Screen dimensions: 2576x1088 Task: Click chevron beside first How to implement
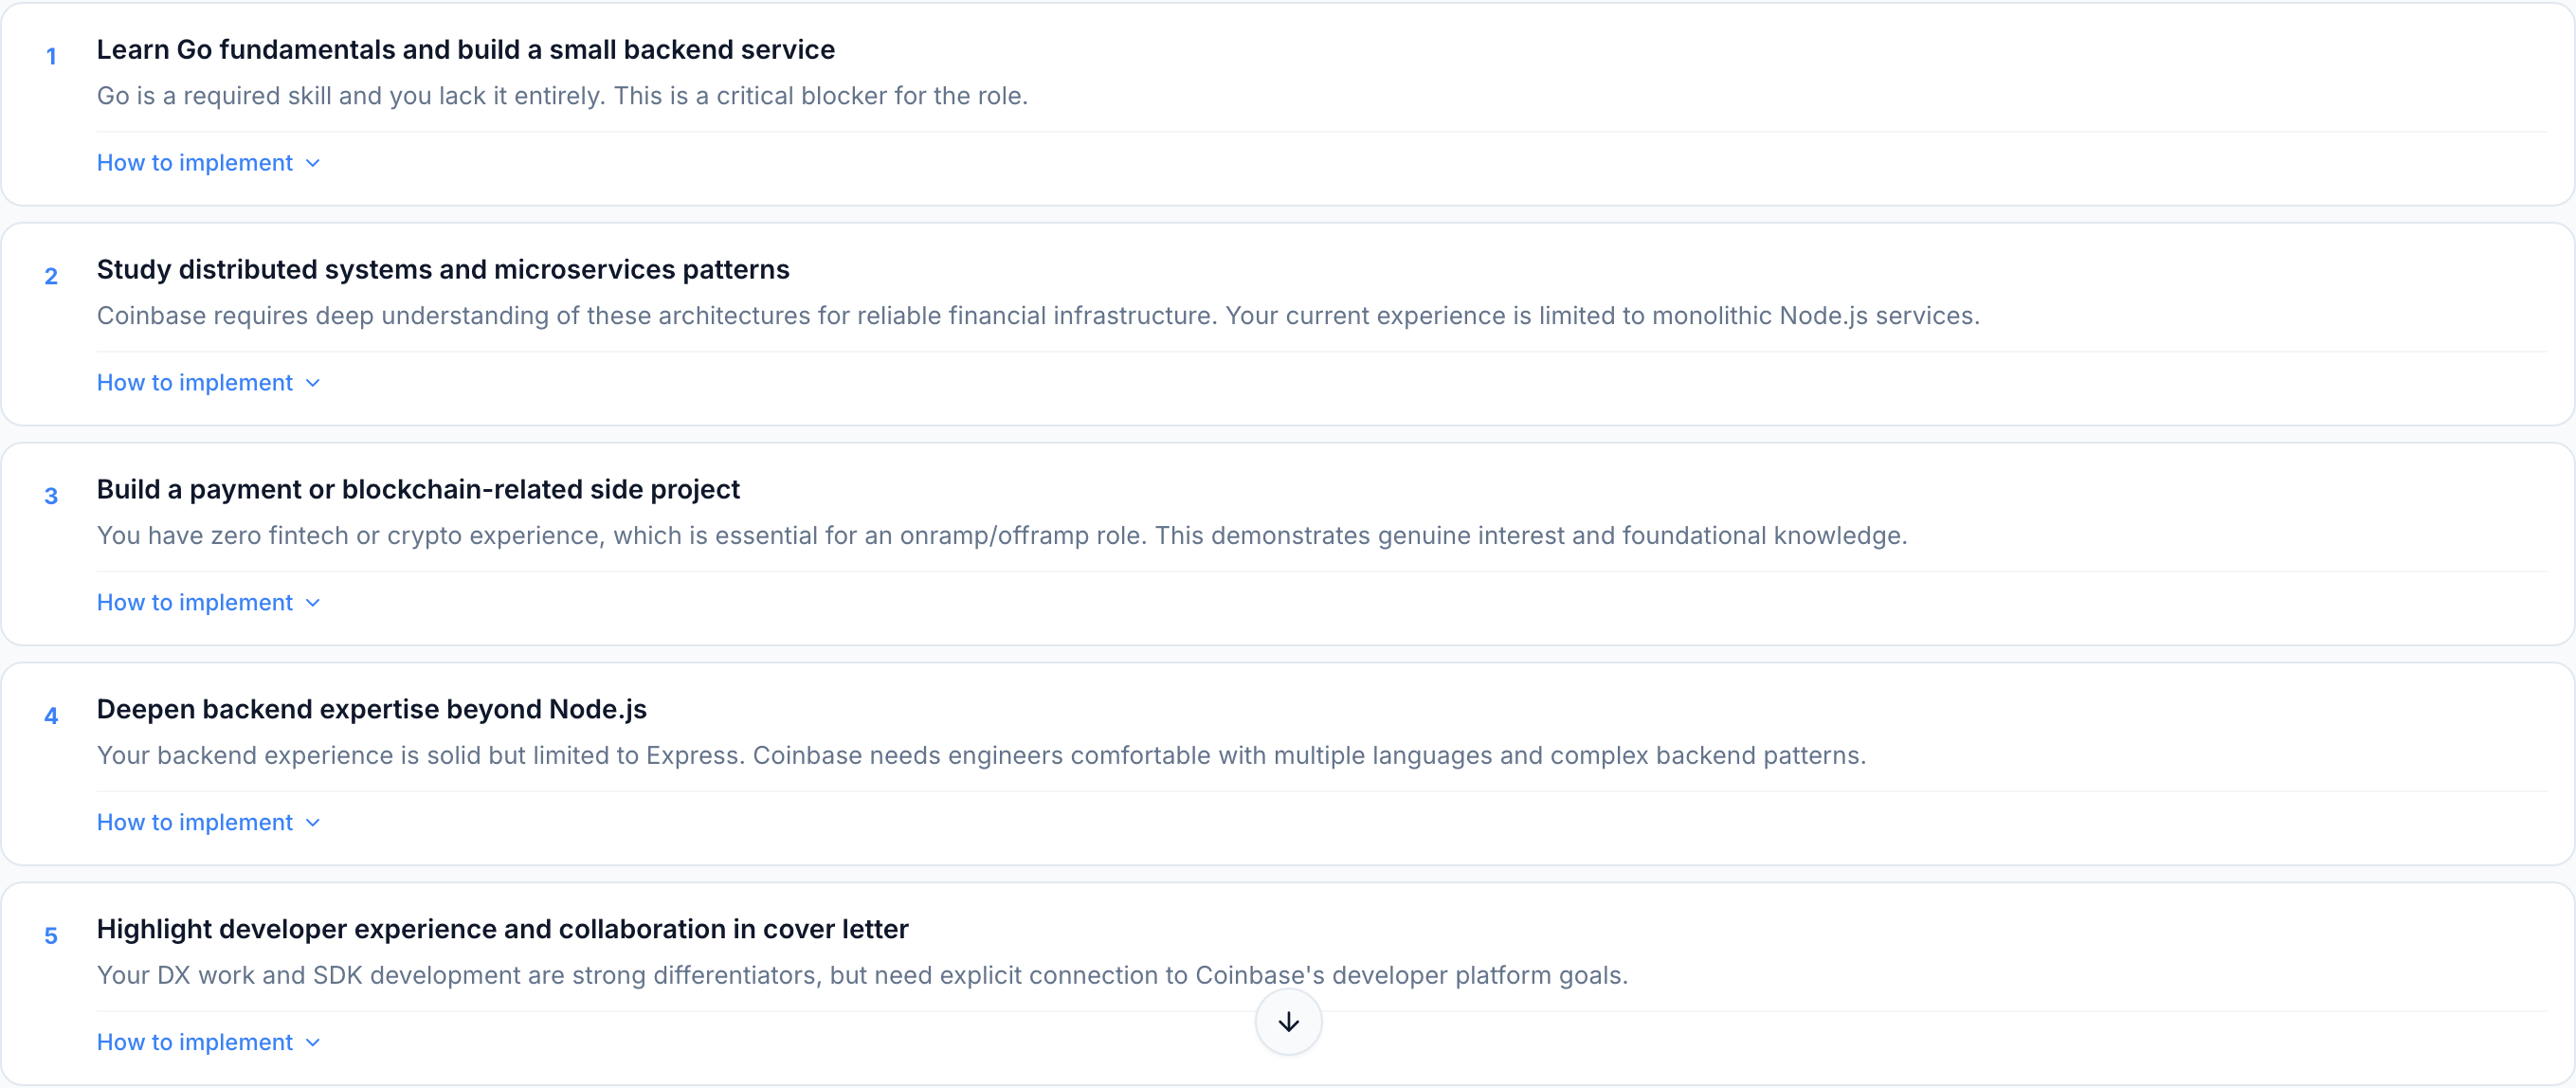[313, 163]
